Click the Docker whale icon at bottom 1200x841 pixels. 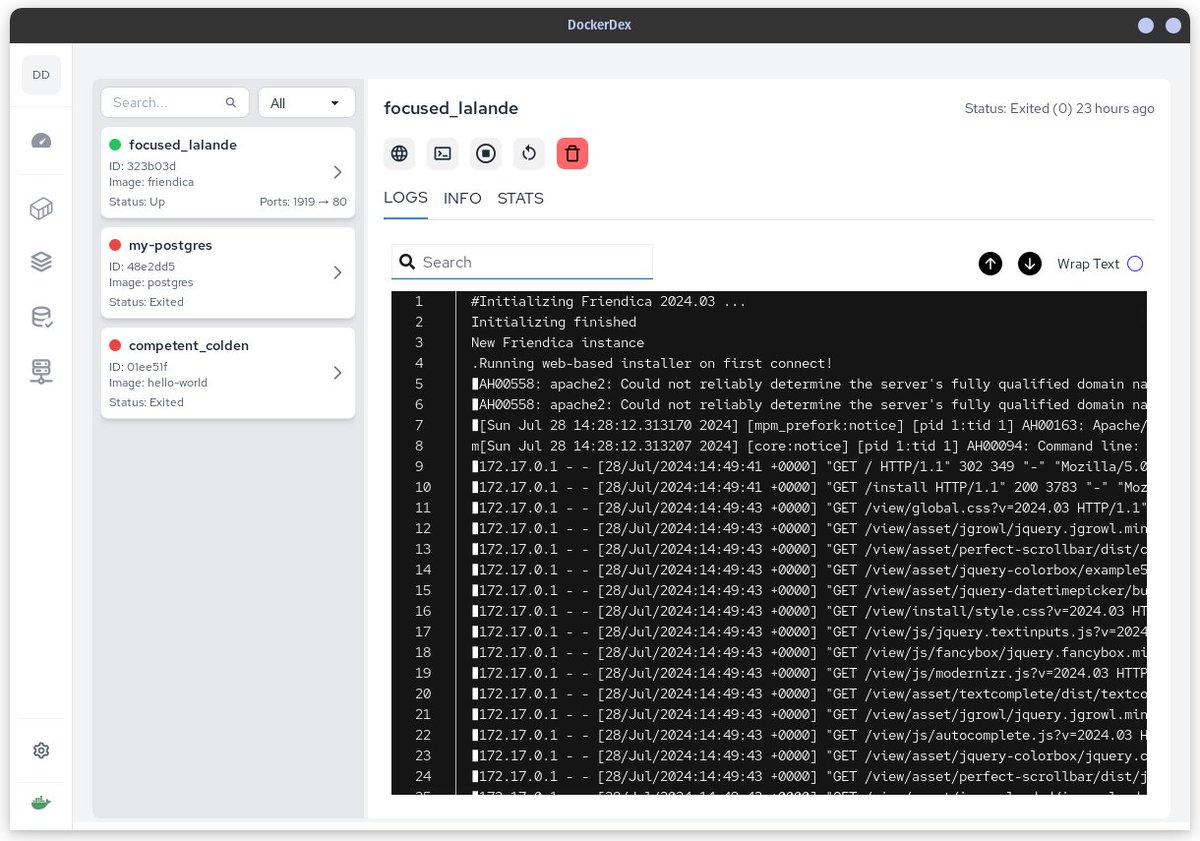41,801
